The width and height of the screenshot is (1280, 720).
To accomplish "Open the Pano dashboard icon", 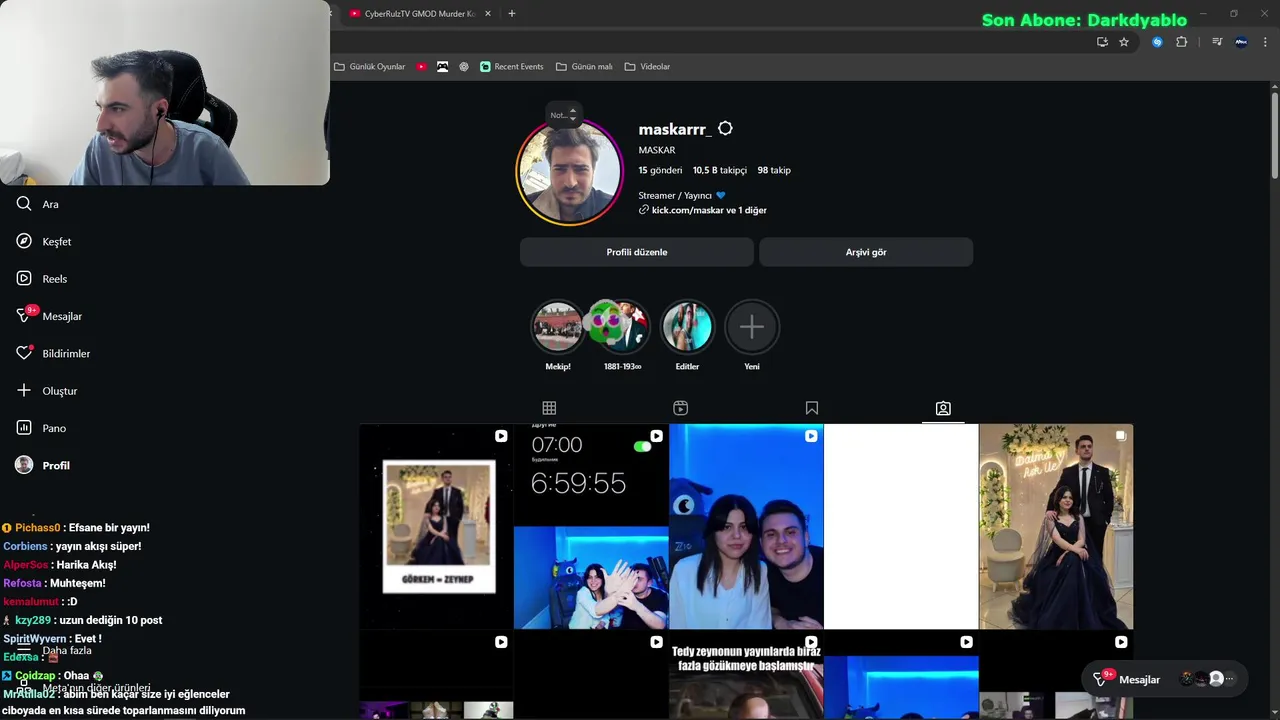I will [x=24, y=428].
